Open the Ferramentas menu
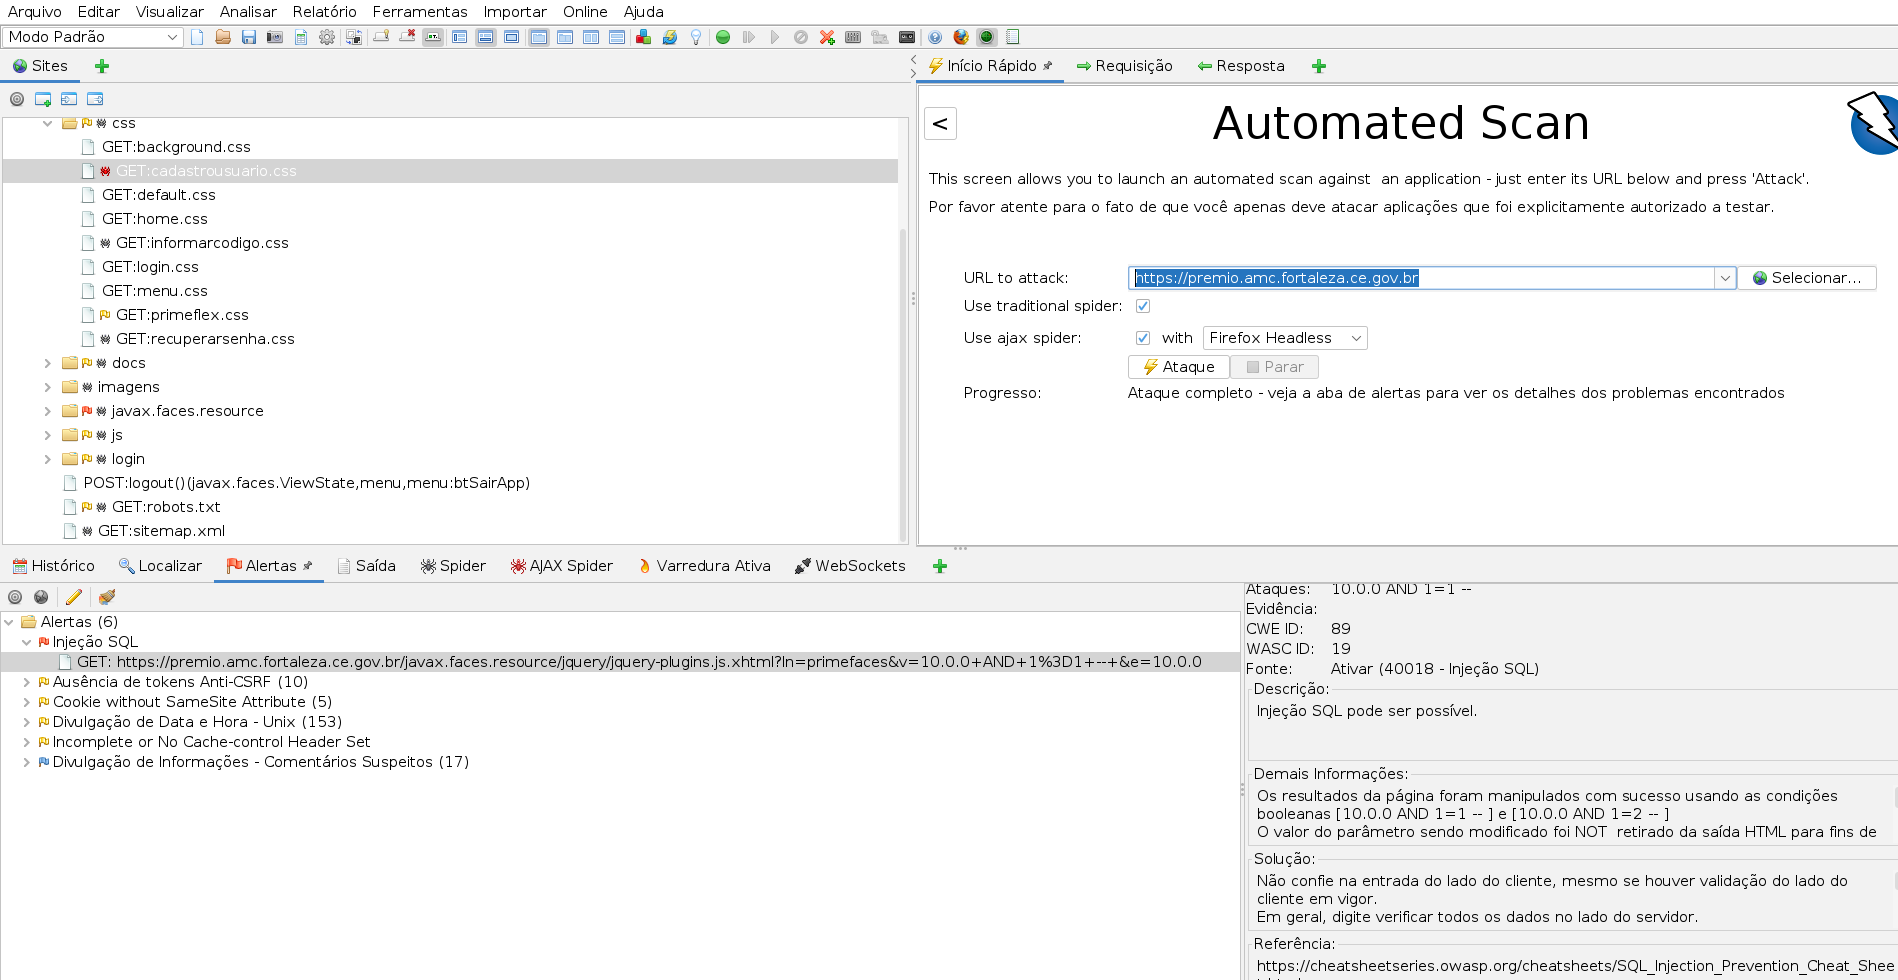Image resolution: width=1898 pixels, height=980 pixels. 420,12
